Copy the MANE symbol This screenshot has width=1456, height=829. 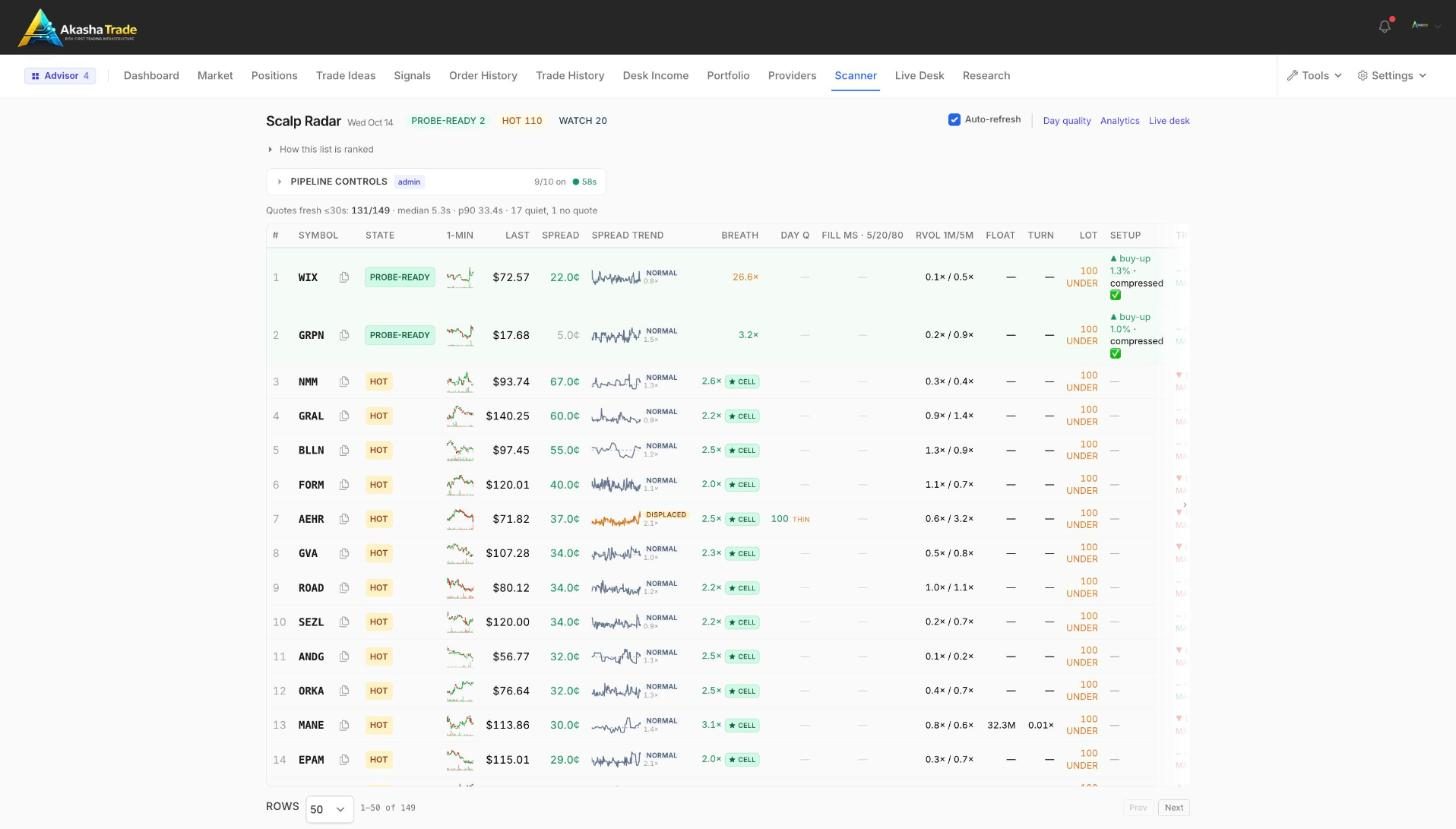click(x=344, y=725)
